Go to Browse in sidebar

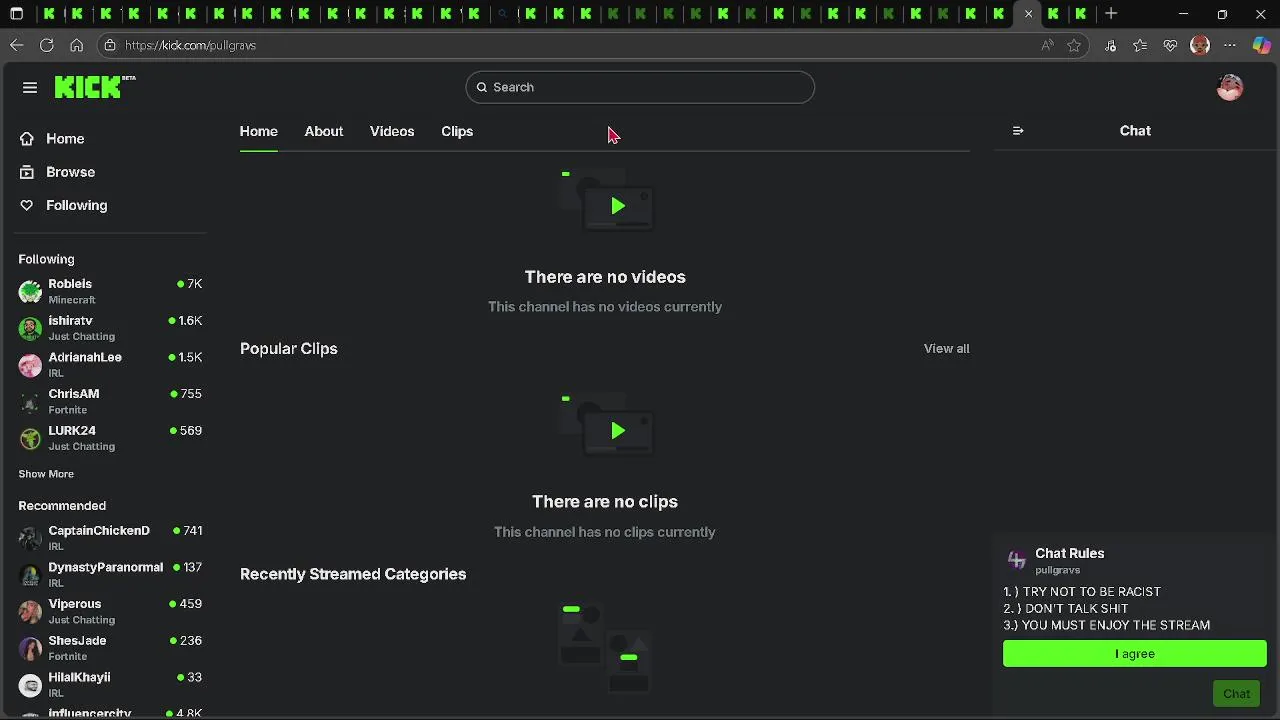70,172
